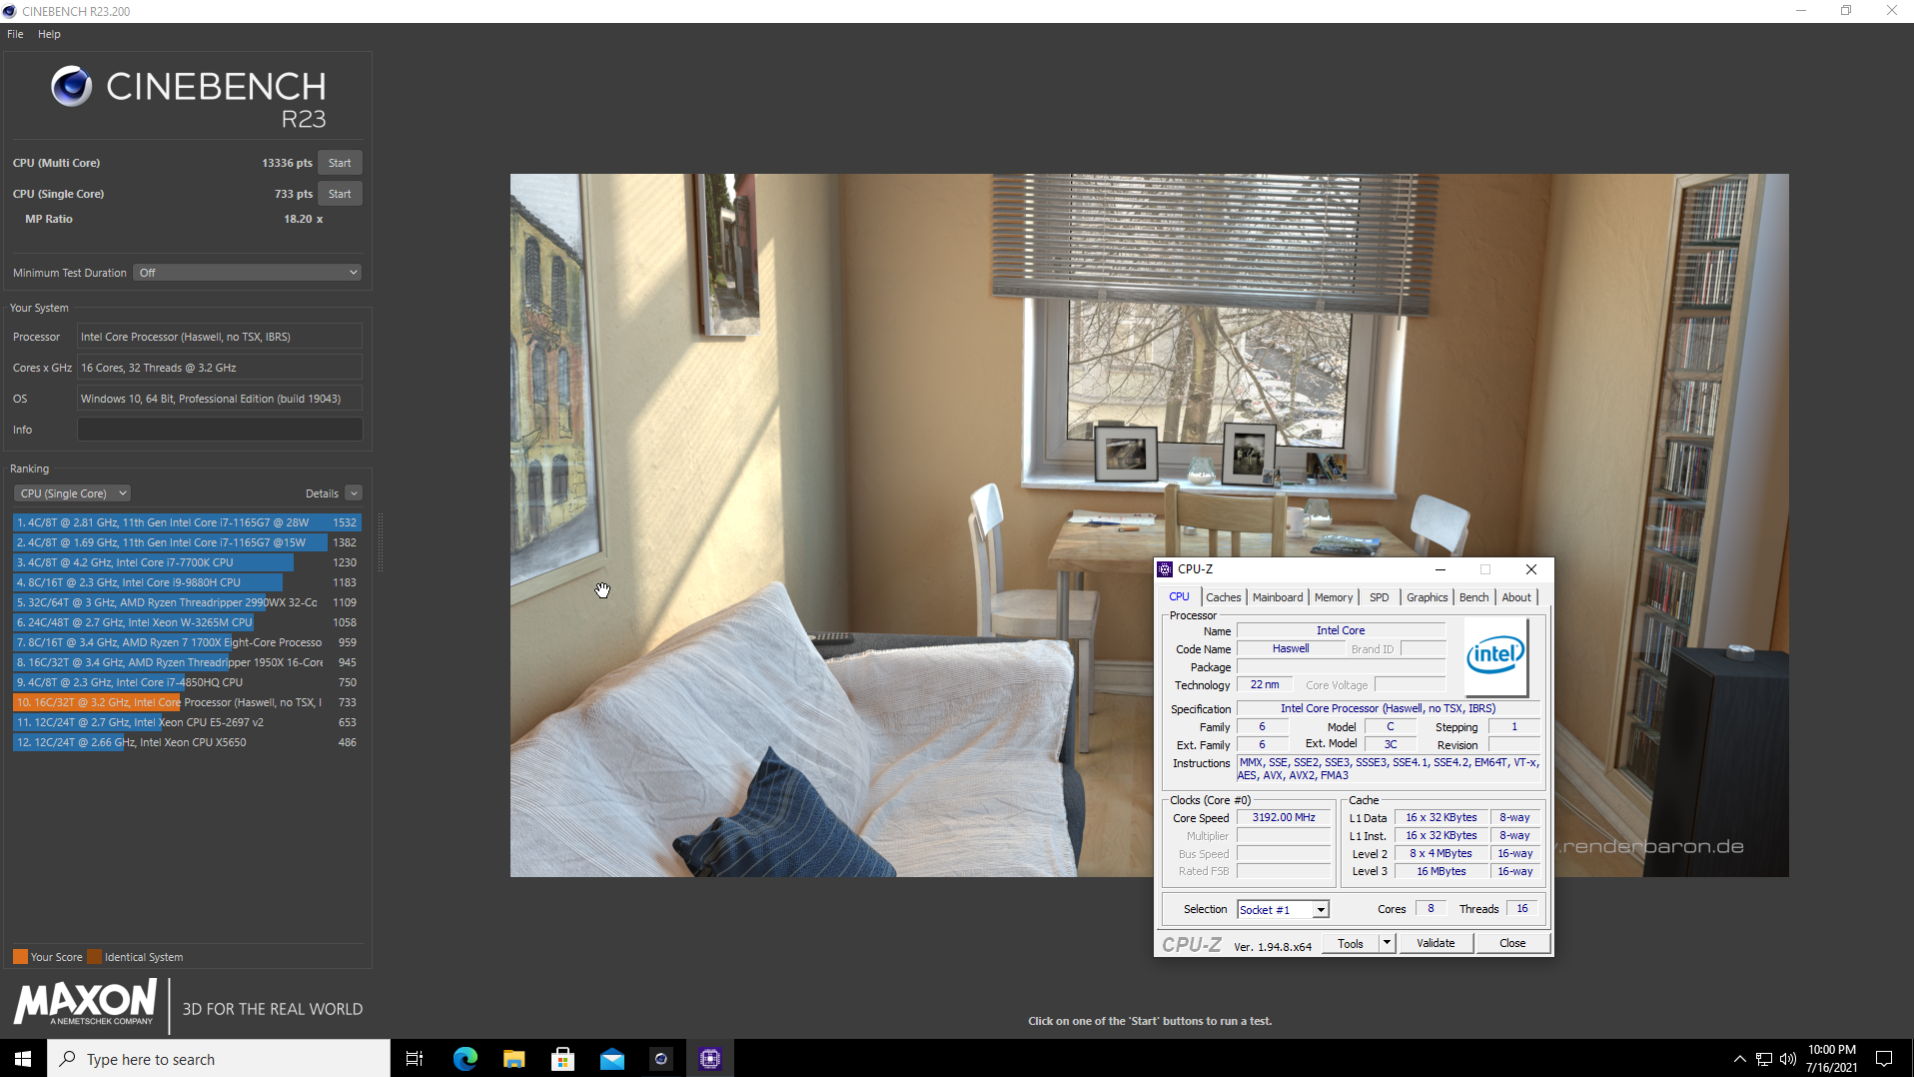Switch to CPU-Z taskbar icon
The width and height of the screenshot is (1914, 1077).
(x=710, y=1059)
